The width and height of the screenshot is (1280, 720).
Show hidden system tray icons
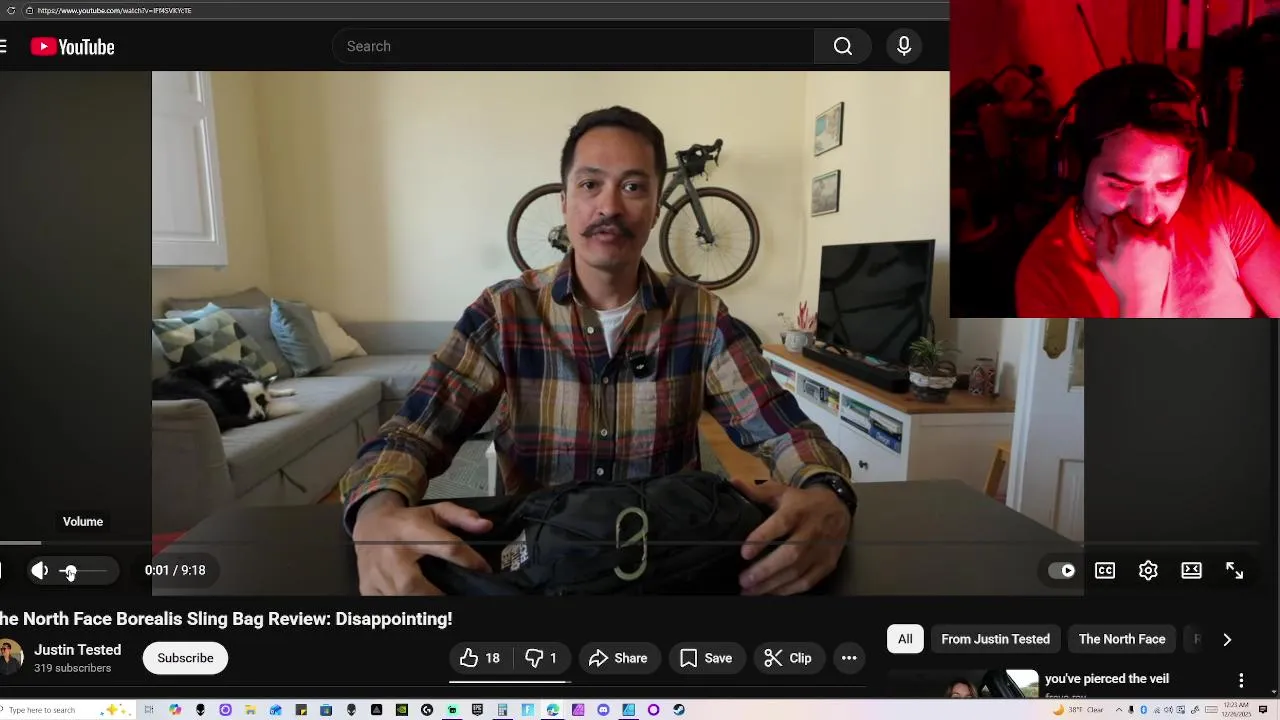point(1119,710)
